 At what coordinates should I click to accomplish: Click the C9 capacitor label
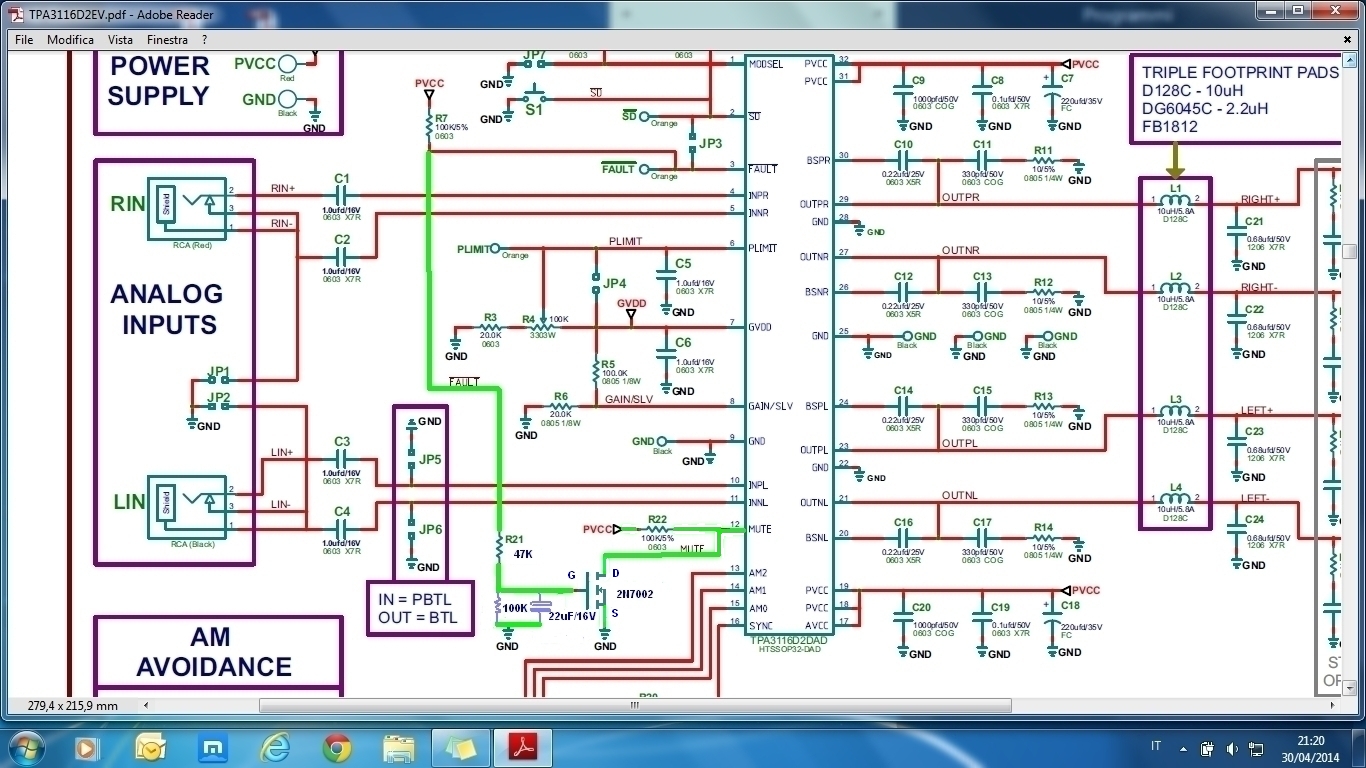[918, 80]
